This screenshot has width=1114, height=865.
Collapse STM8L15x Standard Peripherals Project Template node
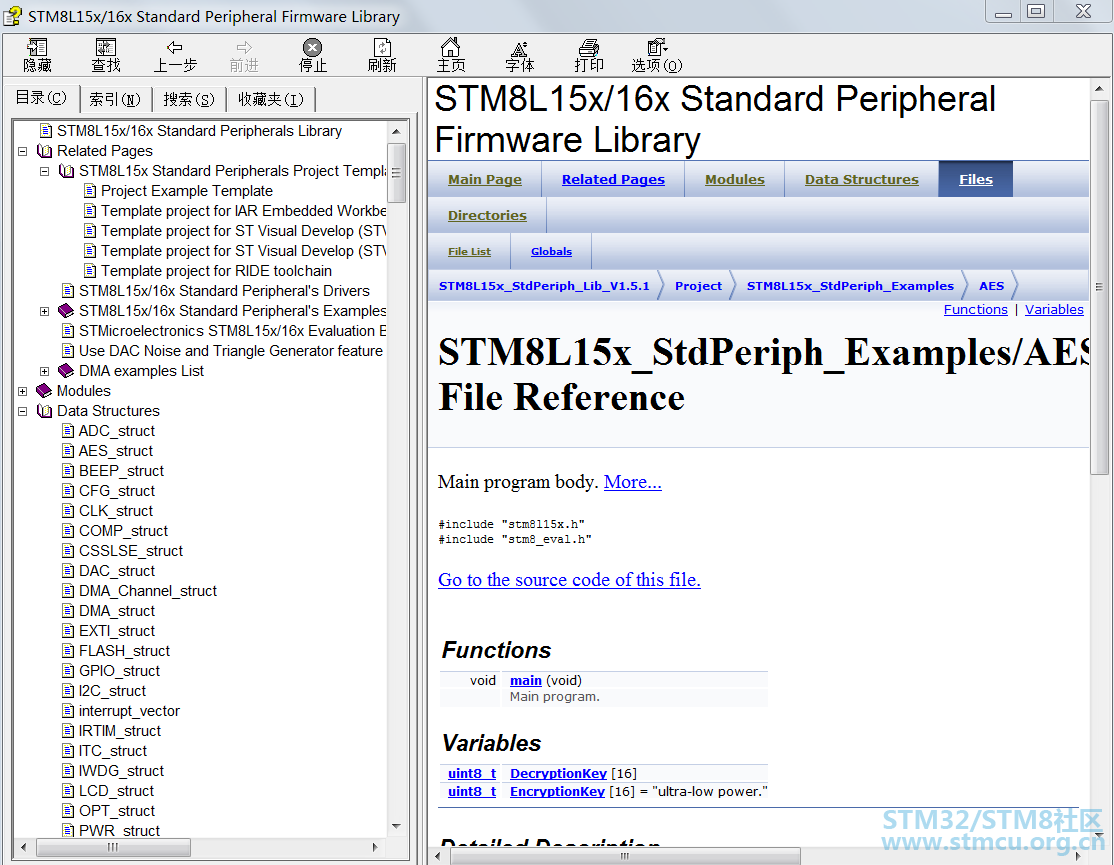45,171
